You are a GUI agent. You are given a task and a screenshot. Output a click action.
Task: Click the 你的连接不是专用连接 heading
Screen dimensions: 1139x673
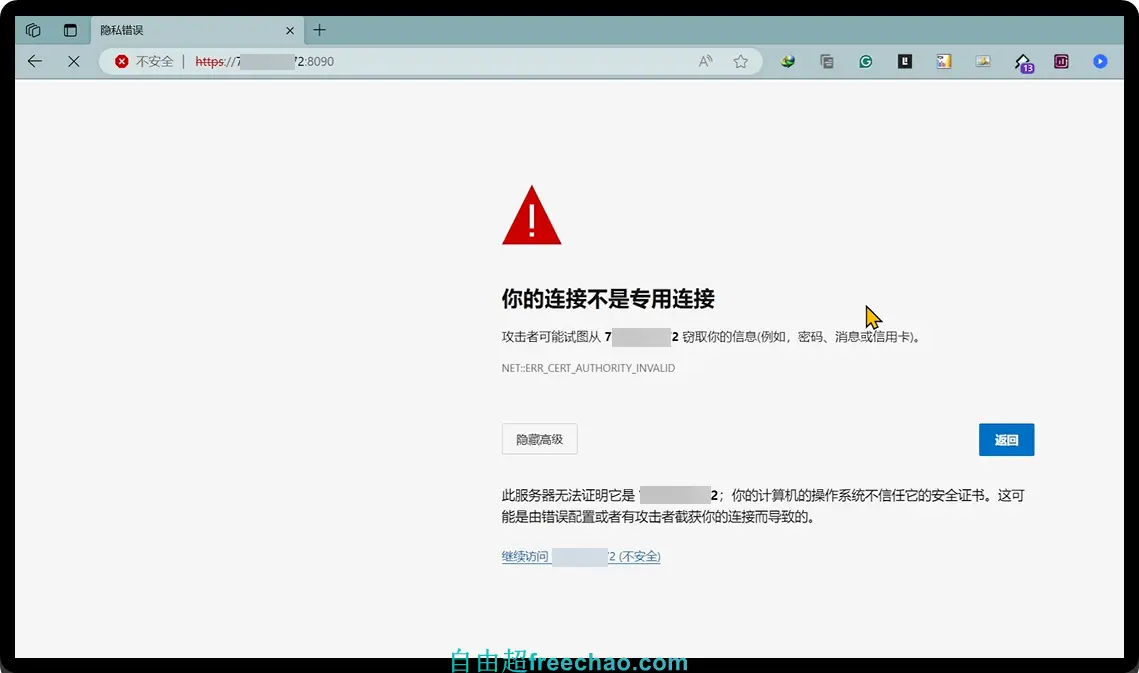[x=608, y=298]
